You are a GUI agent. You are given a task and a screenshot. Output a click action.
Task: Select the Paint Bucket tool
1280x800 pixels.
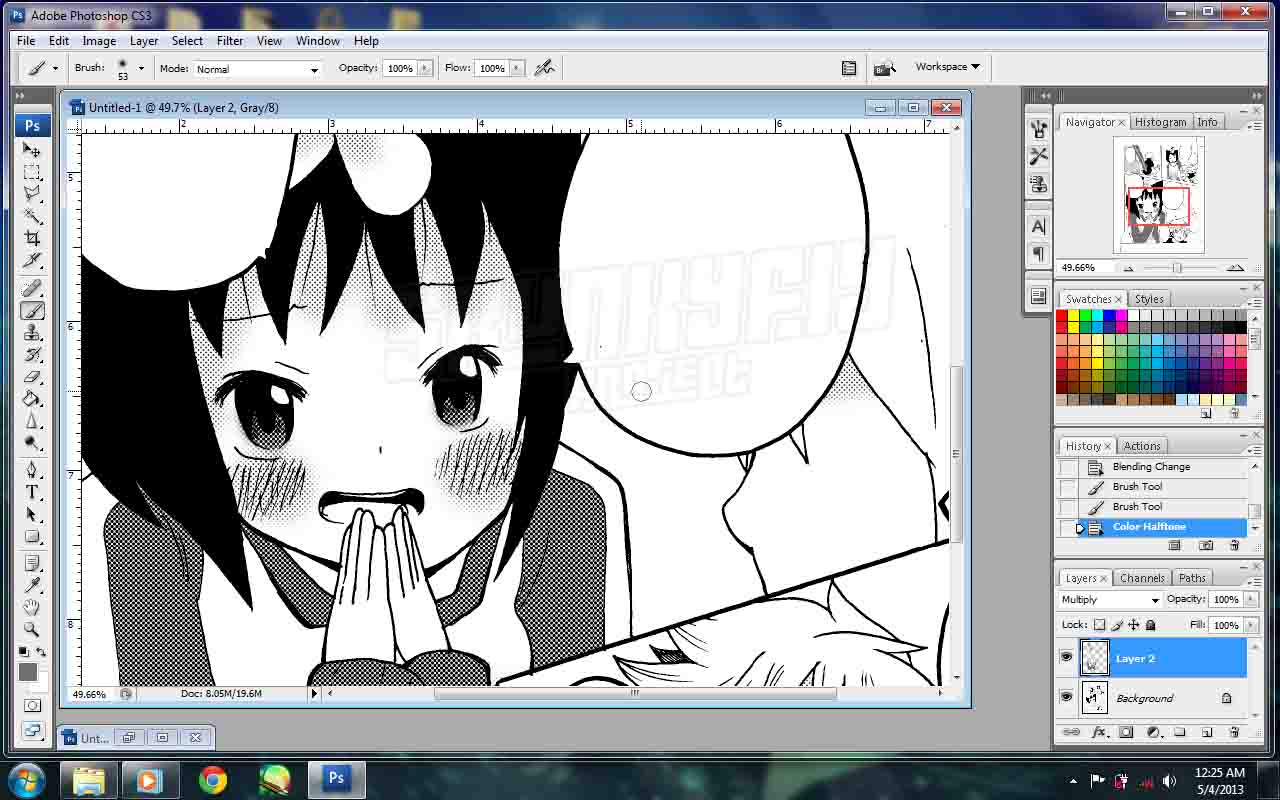click(x=32, y=399)
